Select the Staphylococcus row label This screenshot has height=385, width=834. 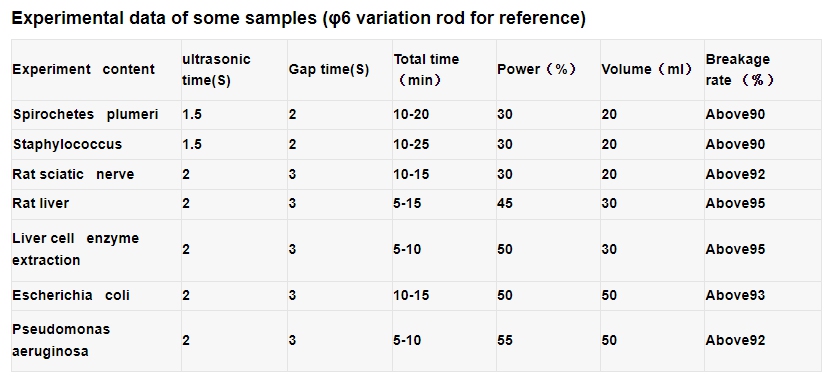pos(68,144)
